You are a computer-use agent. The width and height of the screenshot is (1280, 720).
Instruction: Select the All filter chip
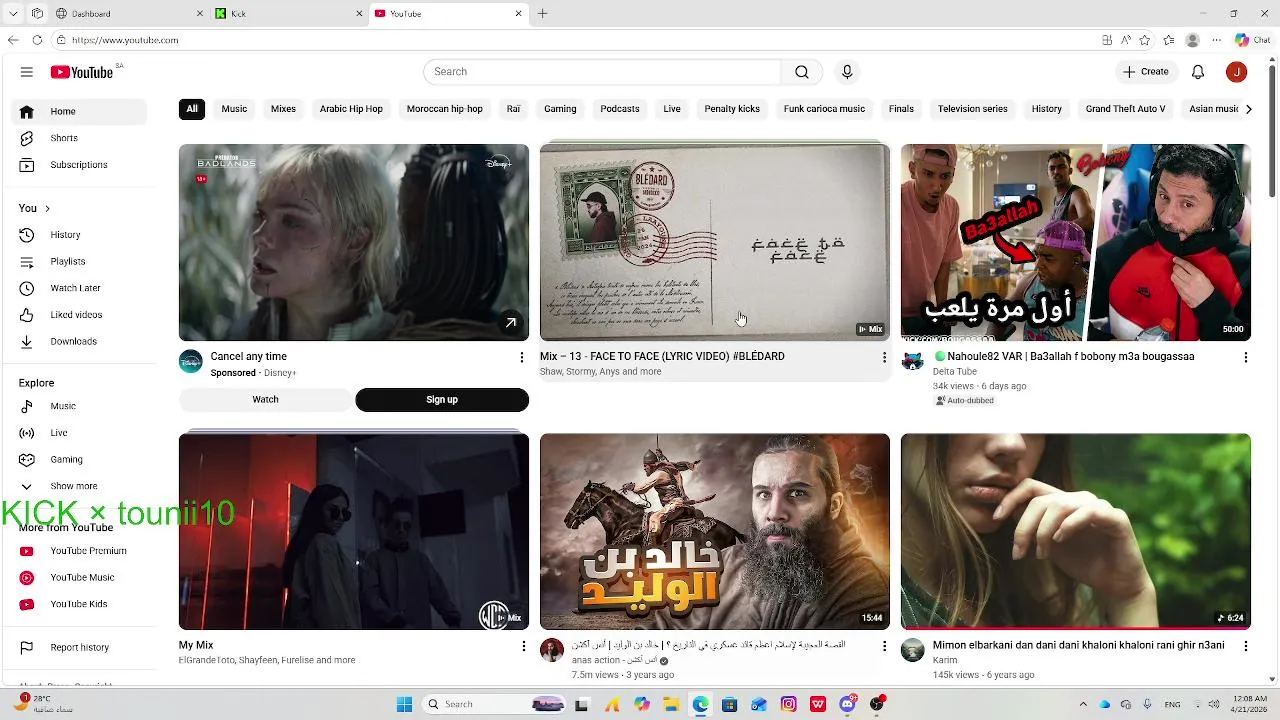pos(192,109)
